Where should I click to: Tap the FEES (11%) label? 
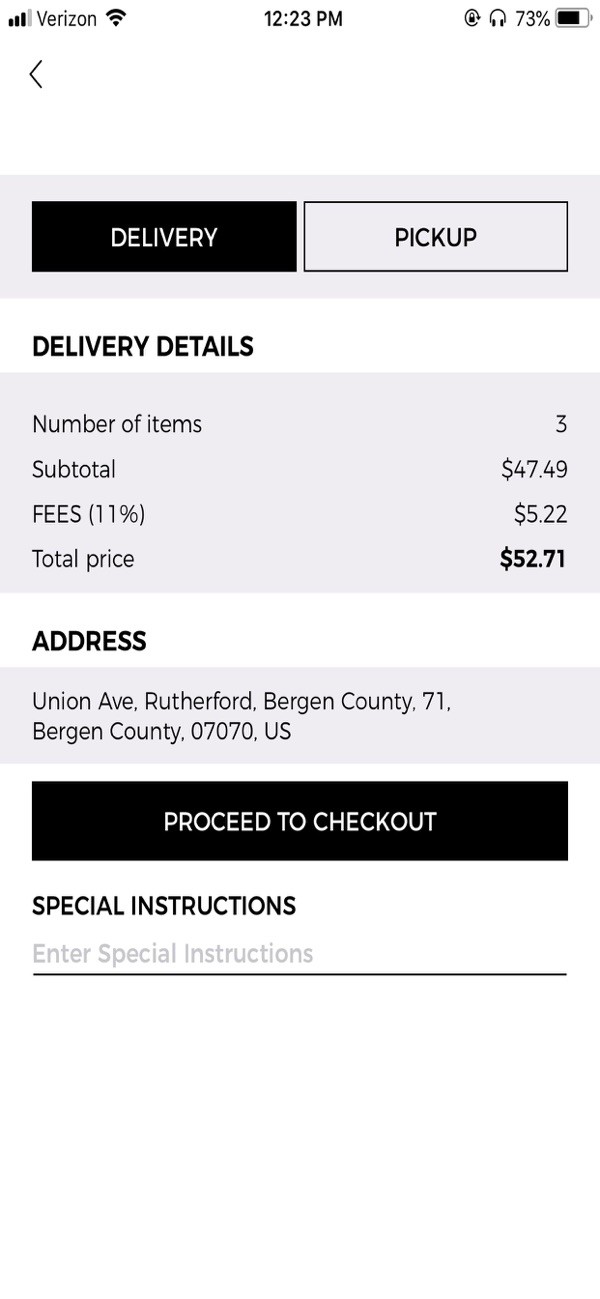click(x=89, y=514)
